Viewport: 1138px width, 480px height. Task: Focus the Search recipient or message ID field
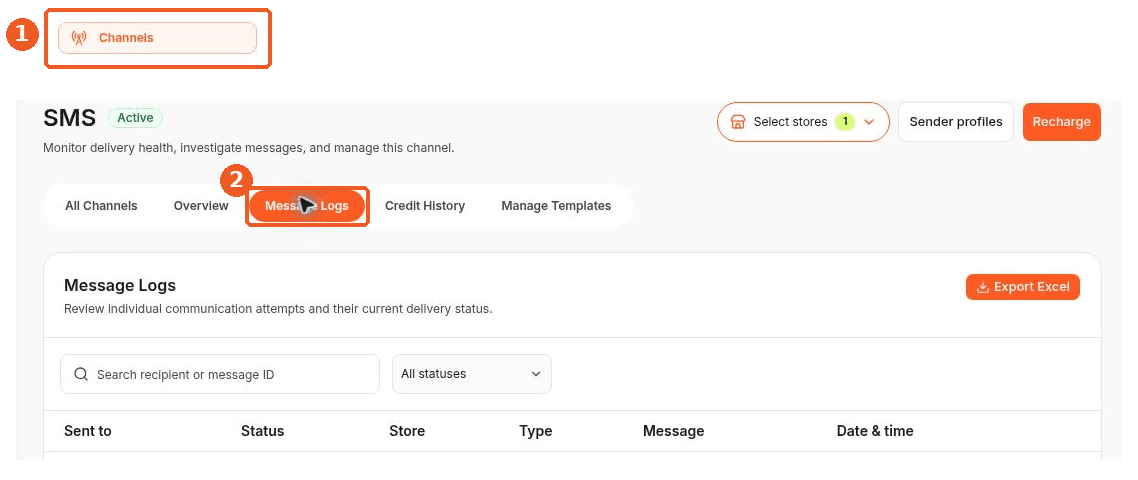pyautogui.click(x=220, y=374)
